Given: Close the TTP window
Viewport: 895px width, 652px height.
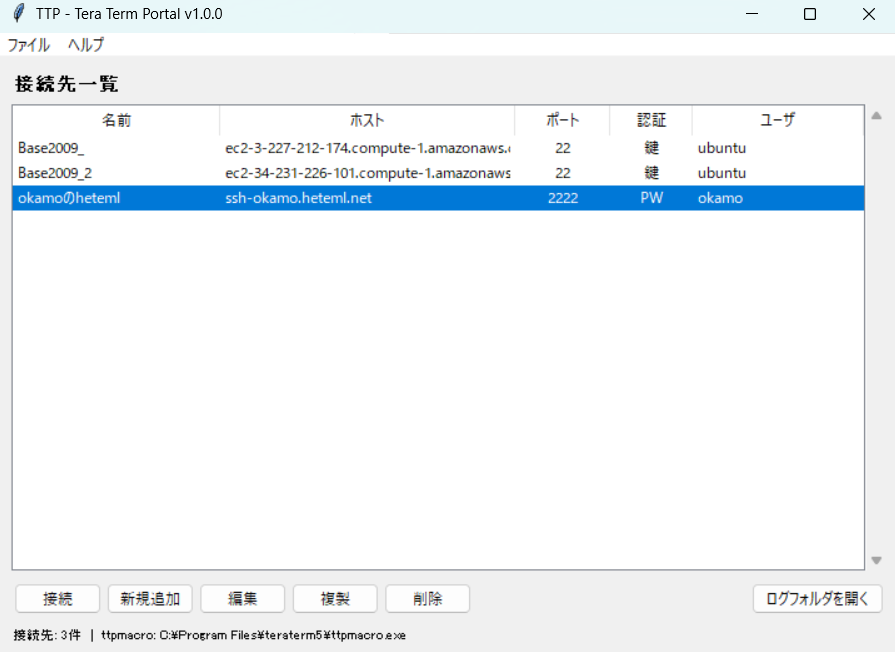Looking at the screenshot, I should [869, 14].
